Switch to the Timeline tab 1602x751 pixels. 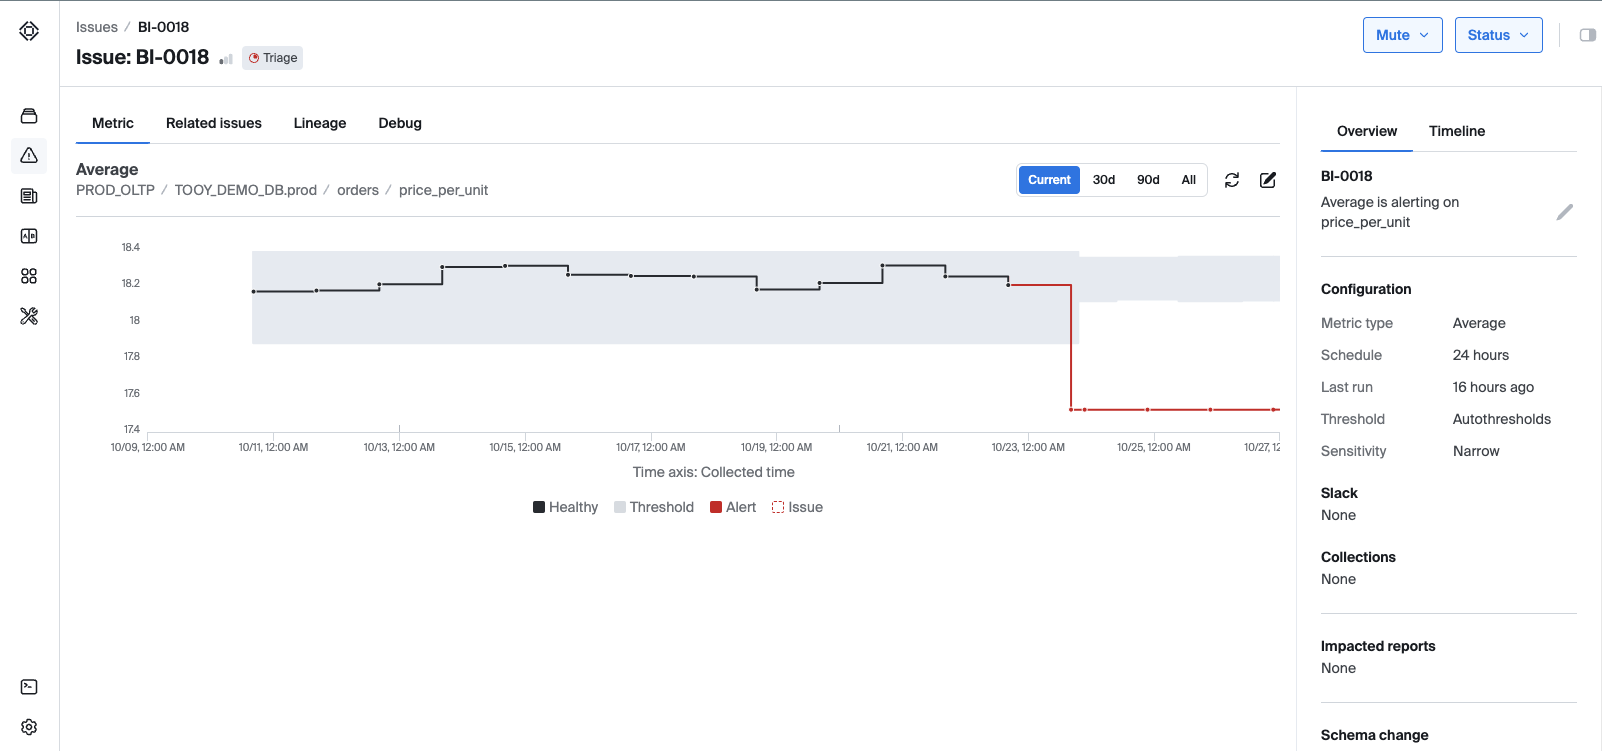(x=1457, y=131)
